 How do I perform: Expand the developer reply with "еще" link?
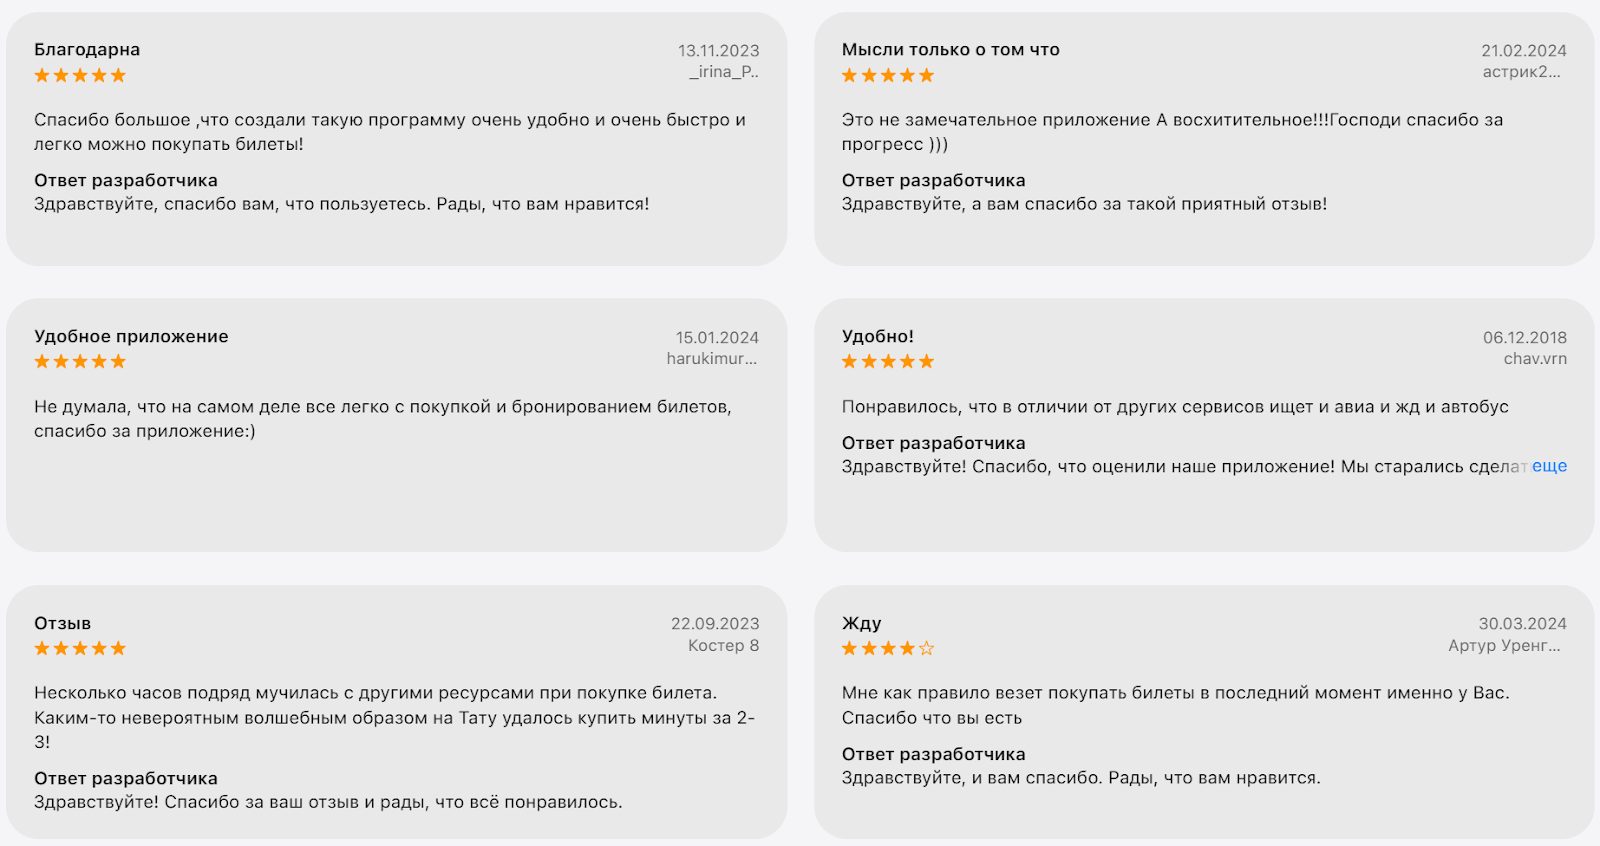coord(1549,466)
